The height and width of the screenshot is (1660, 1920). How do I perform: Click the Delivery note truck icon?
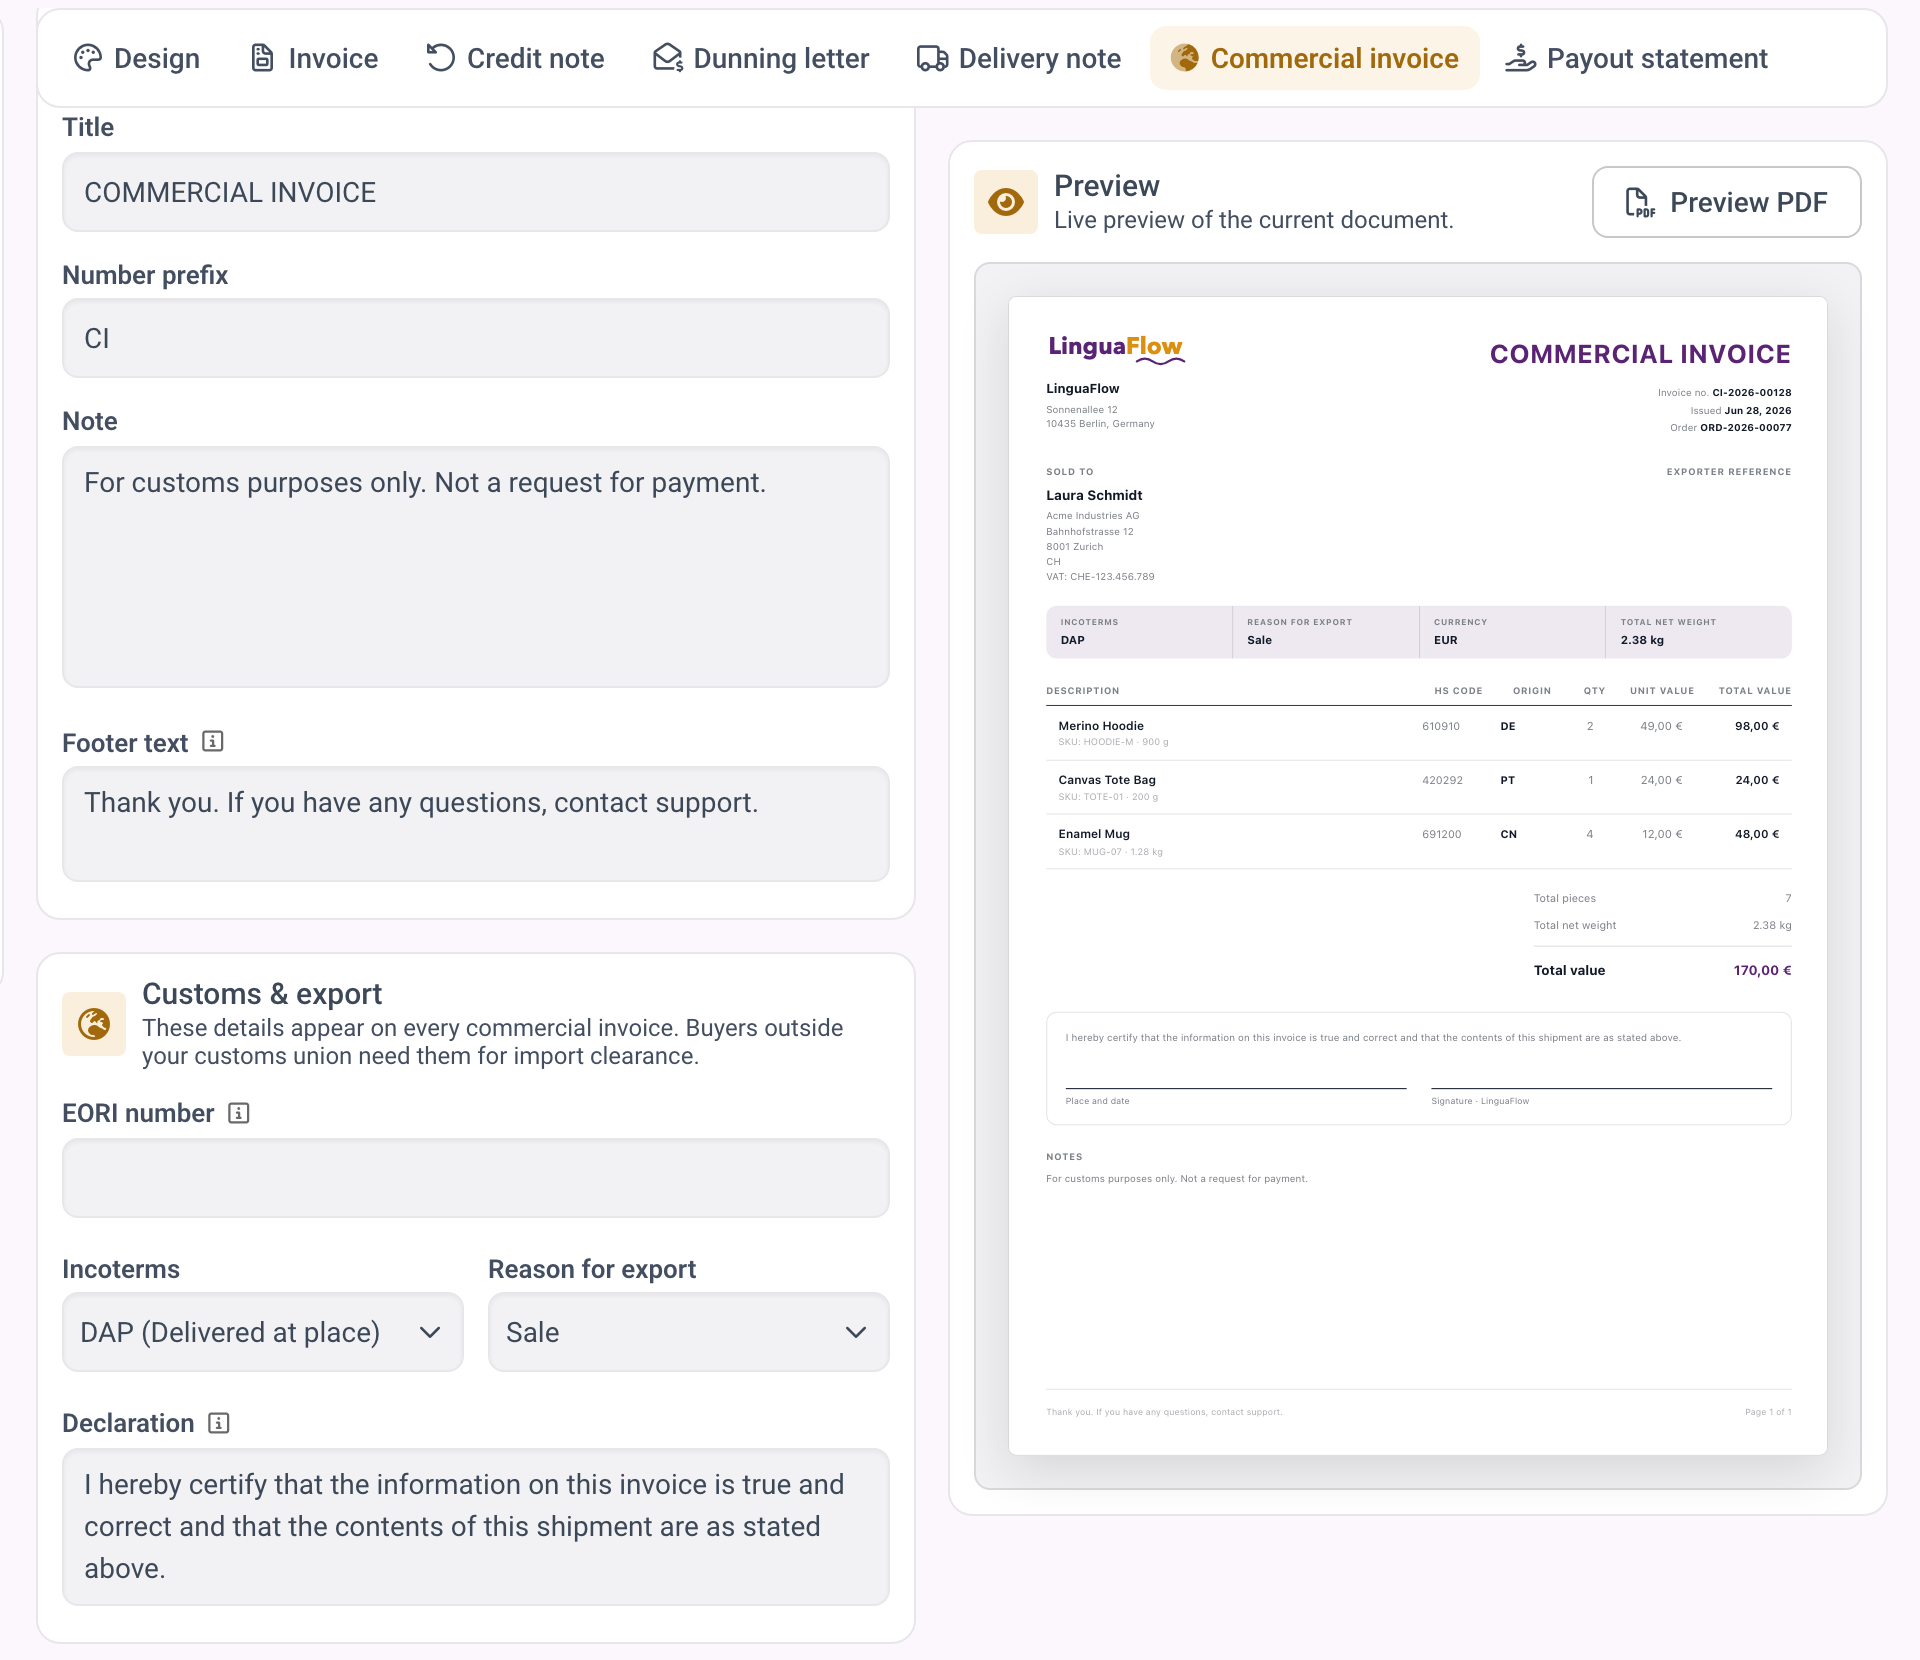click(x=932, y=58)
